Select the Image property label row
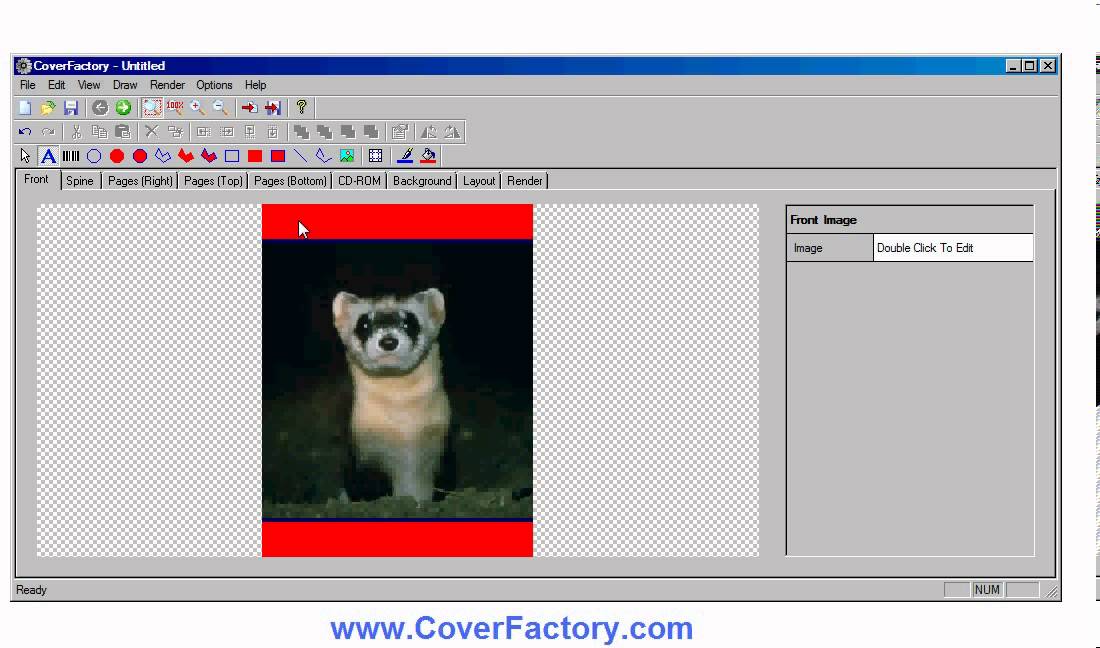 [830, 248]
